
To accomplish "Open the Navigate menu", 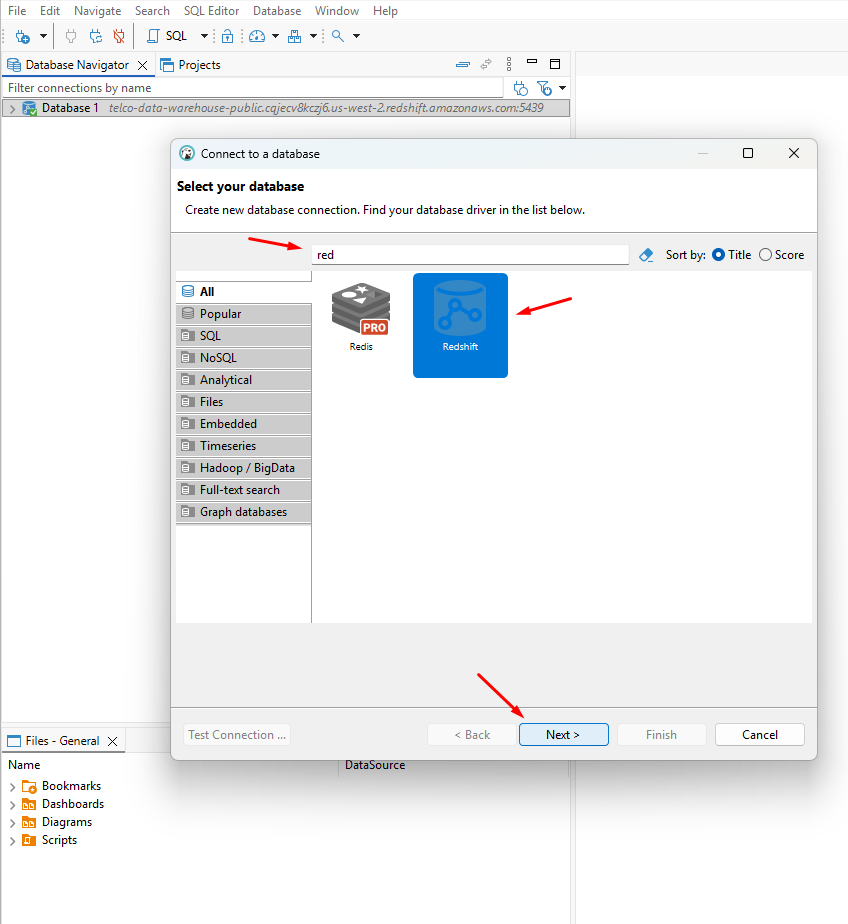I will click(97, 11).
